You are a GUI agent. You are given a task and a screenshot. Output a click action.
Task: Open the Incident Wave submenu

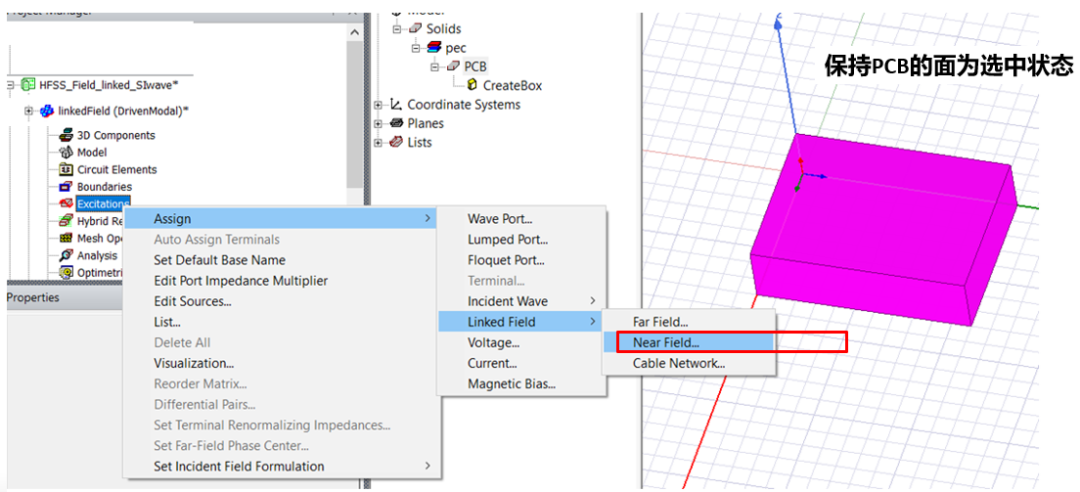coord(521,301)
